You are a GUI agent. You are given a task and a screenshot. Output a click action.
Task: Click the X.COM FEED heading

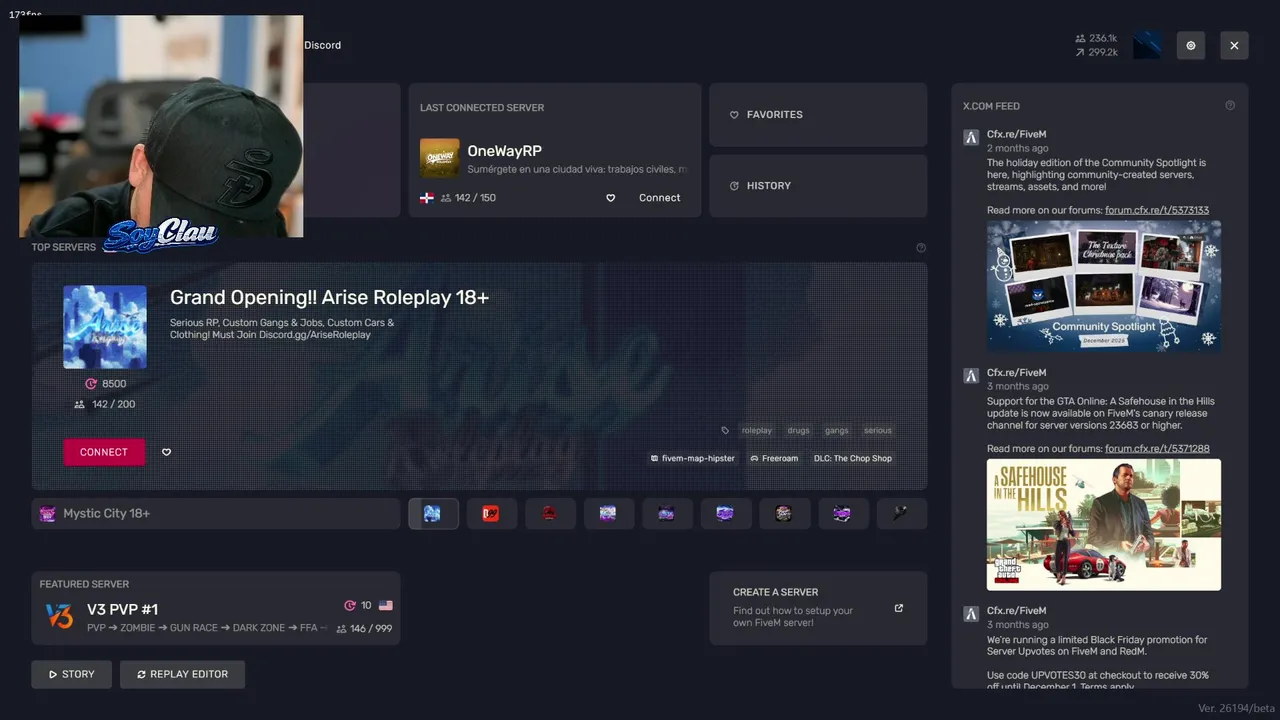pyautogui.click(x=992, y=106)
